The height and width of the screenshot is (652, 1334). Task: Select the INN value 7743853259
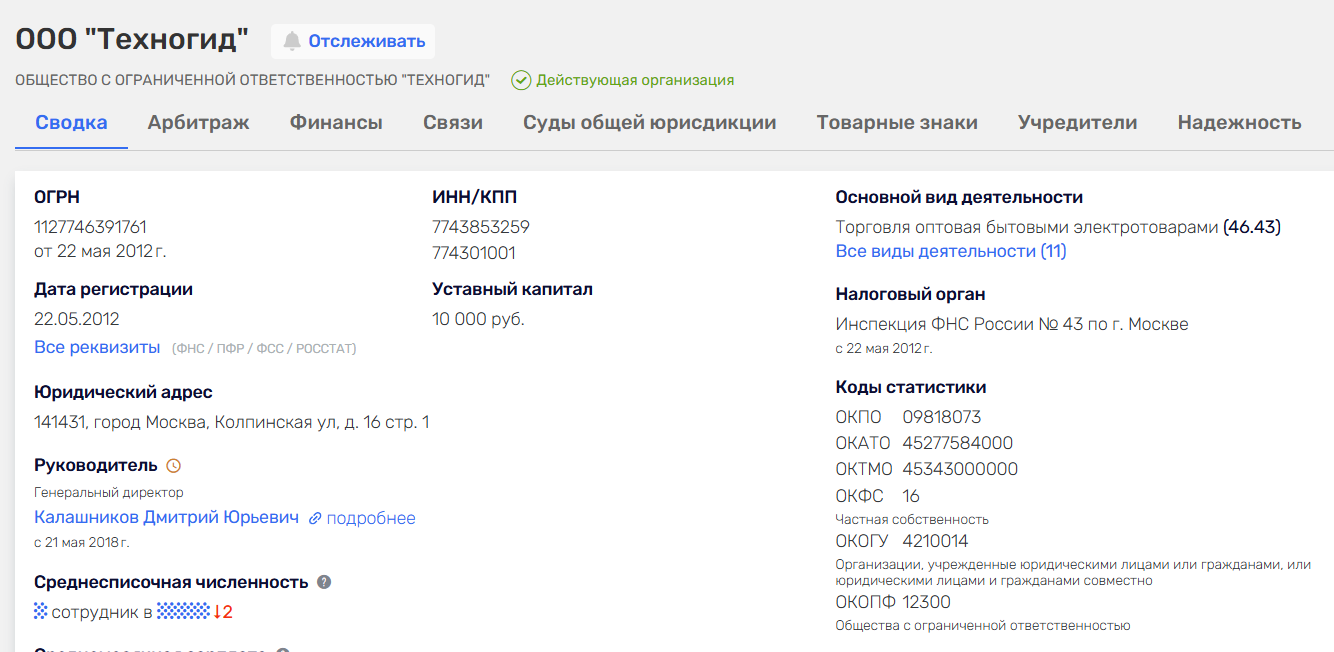[481, 227]
